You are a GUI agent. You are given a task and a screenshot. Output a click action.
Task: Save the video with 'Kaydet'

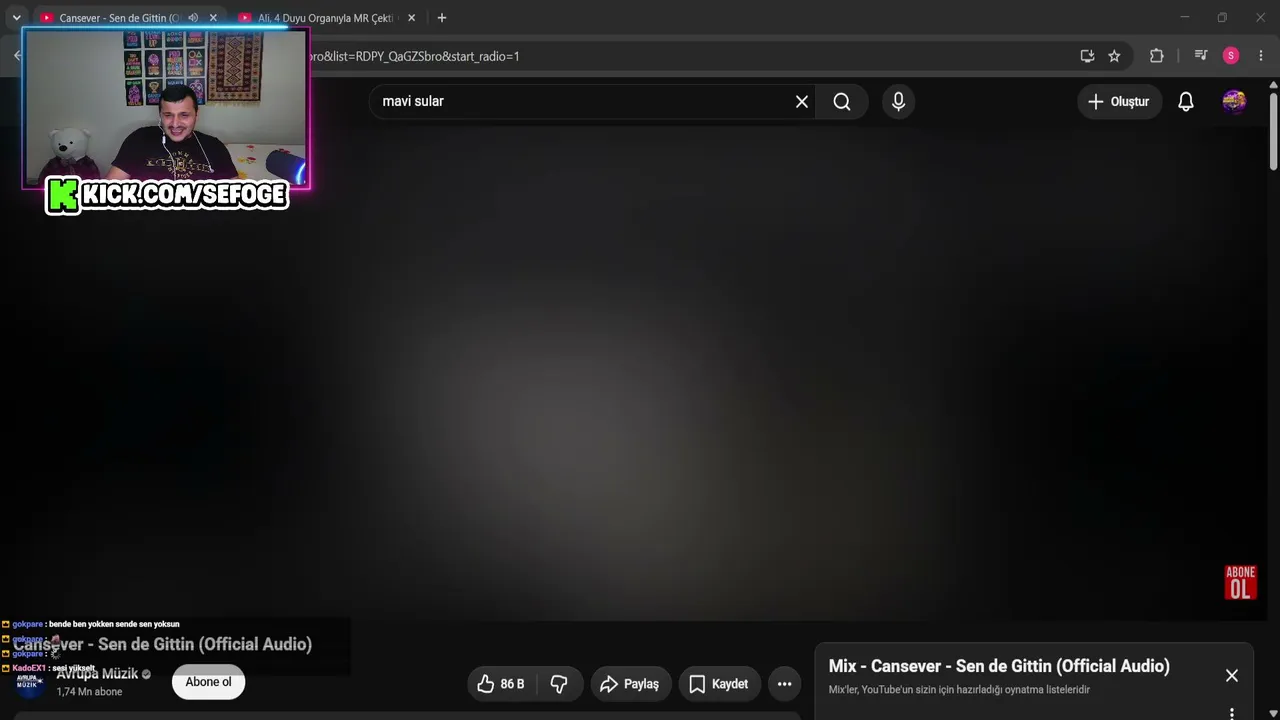click(719, 684)
